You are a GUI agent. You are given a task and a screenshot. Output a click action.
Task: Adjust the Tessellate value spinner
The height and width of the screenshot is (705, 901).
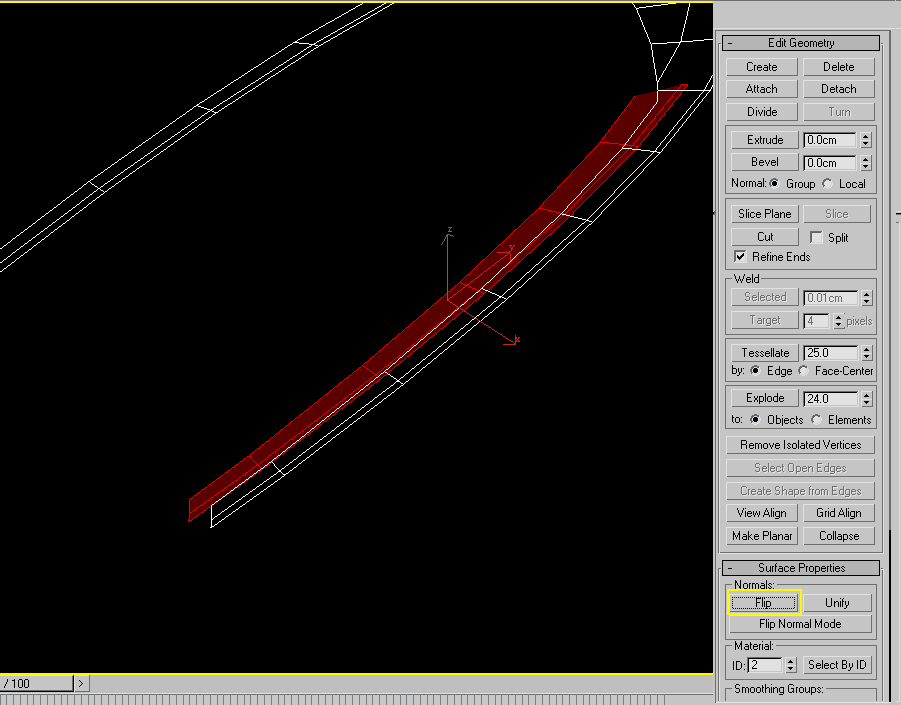click(x=867, y=353)
